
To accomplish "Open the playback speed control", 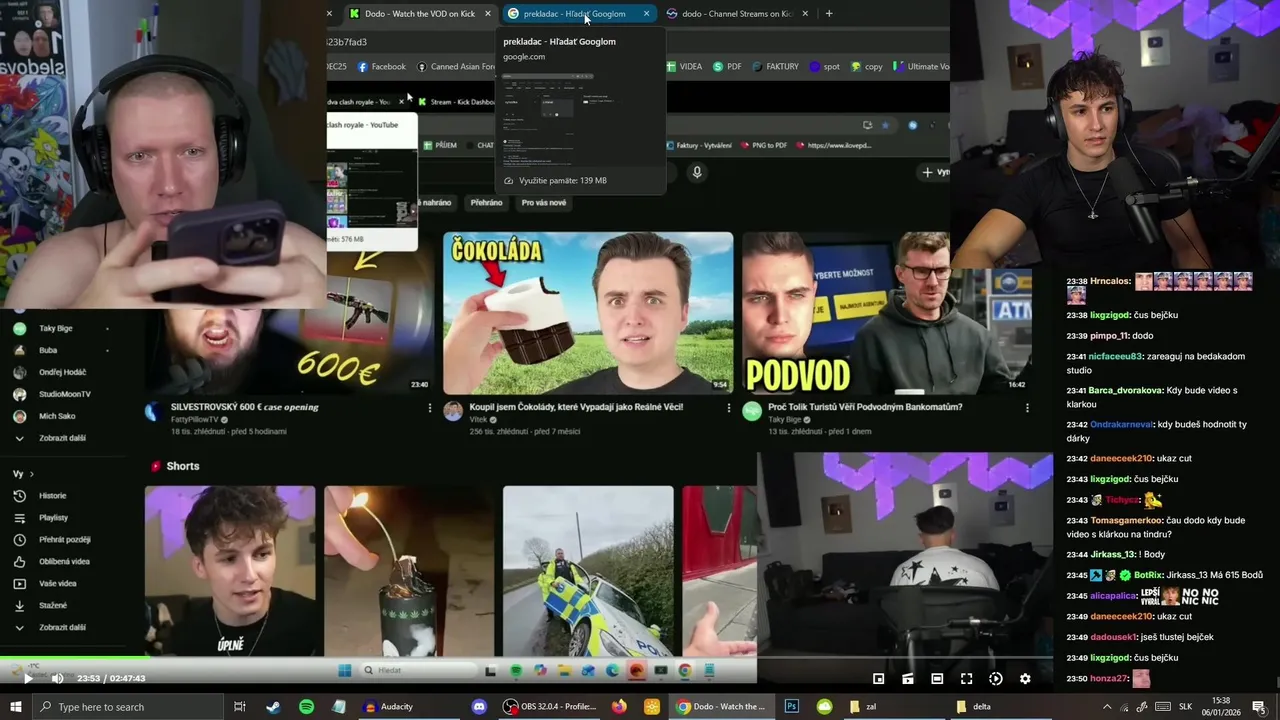I will (x=996, y=678).
